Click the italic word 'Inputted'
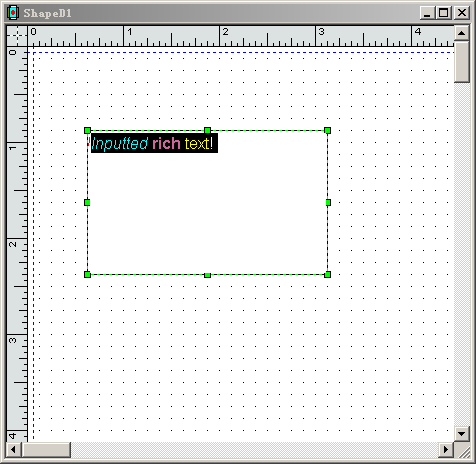476x464 pixels. [x=120, y=144]
